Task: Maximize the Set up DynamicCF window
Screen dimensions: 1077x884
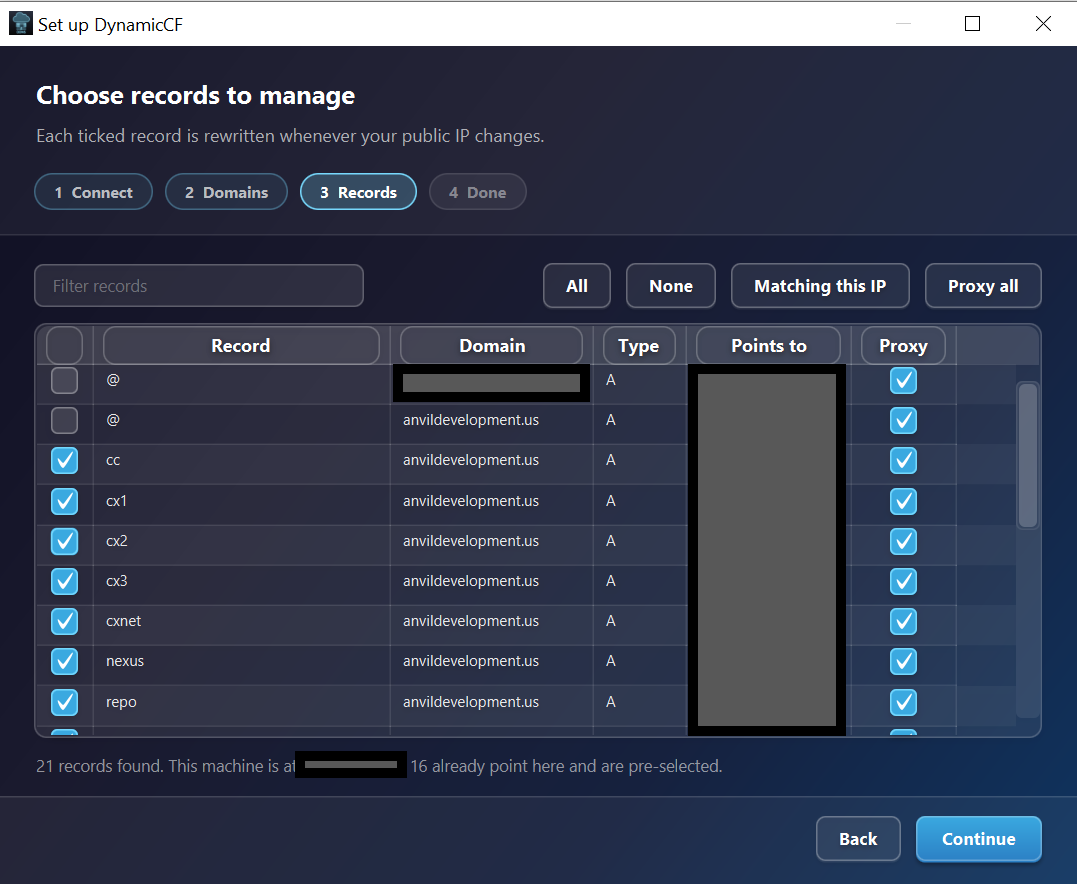Action: 972,23
